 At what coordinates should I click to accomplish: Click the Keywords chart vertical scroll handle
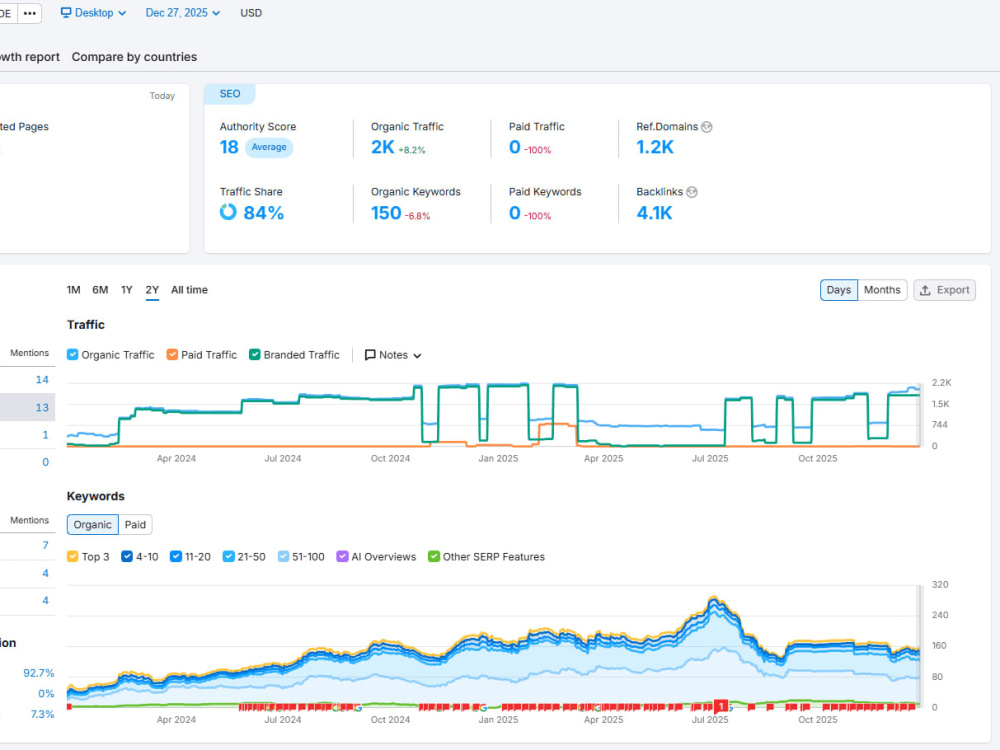point(919,645)
